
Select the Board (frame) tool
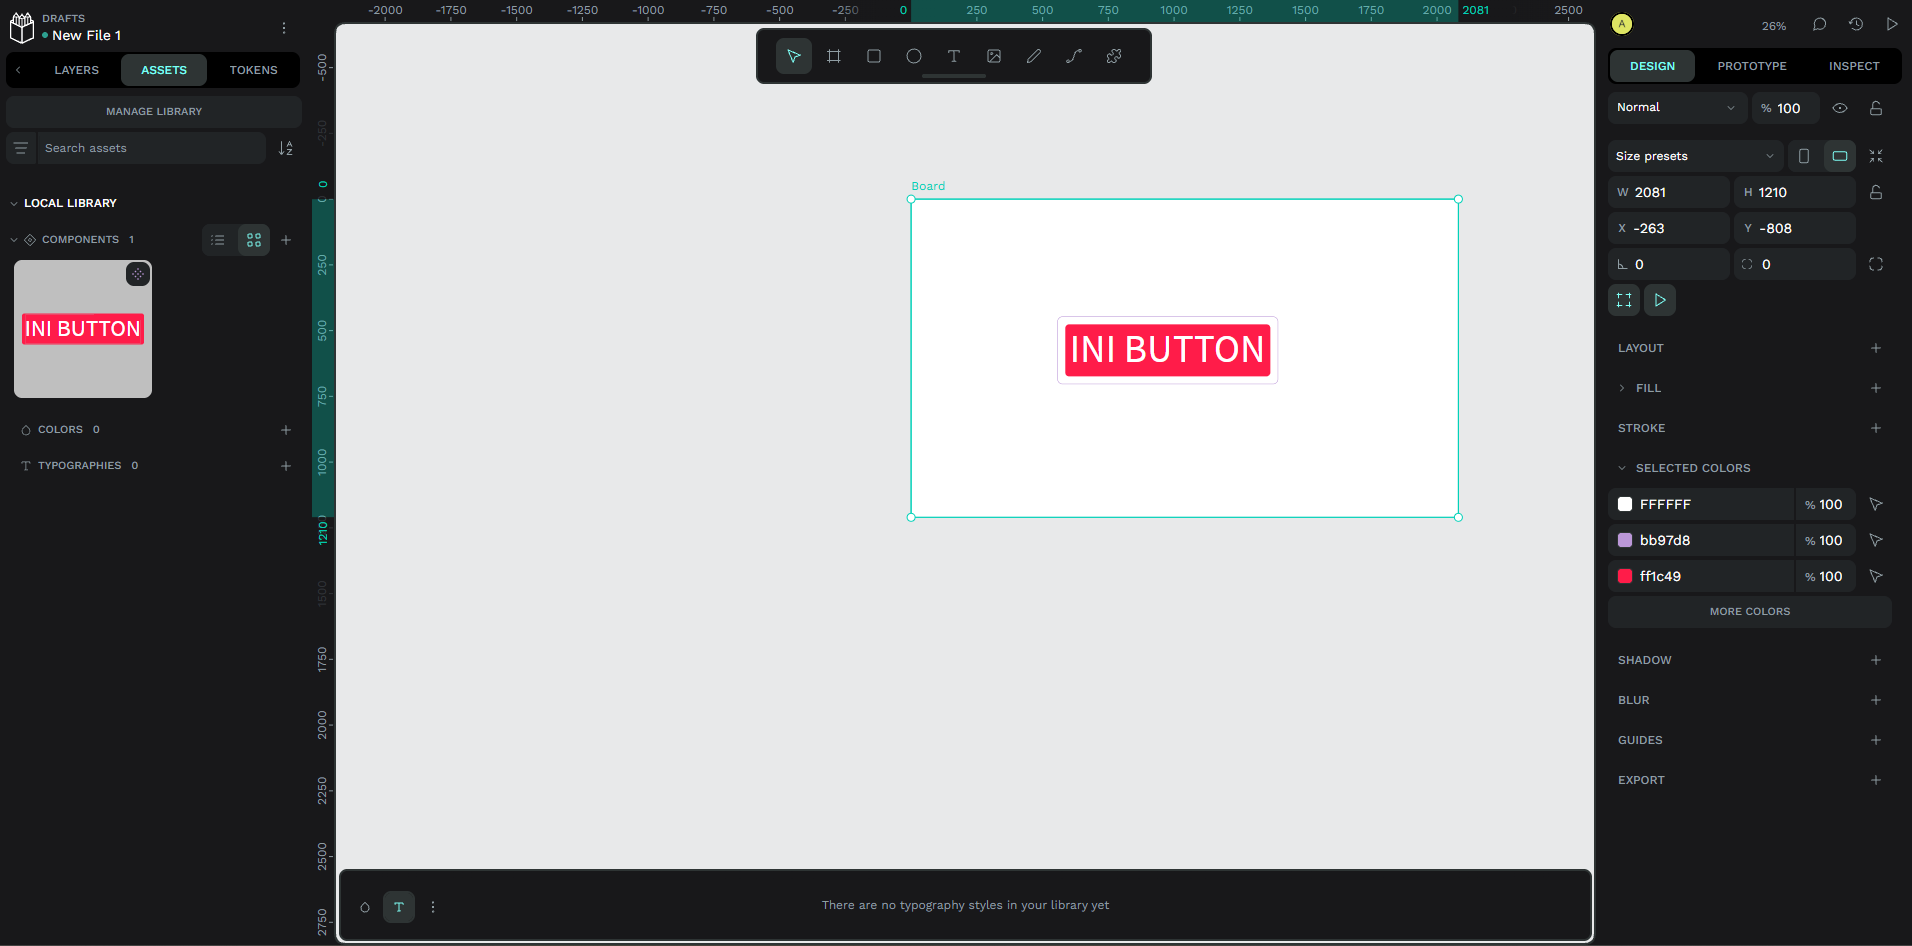833,56
